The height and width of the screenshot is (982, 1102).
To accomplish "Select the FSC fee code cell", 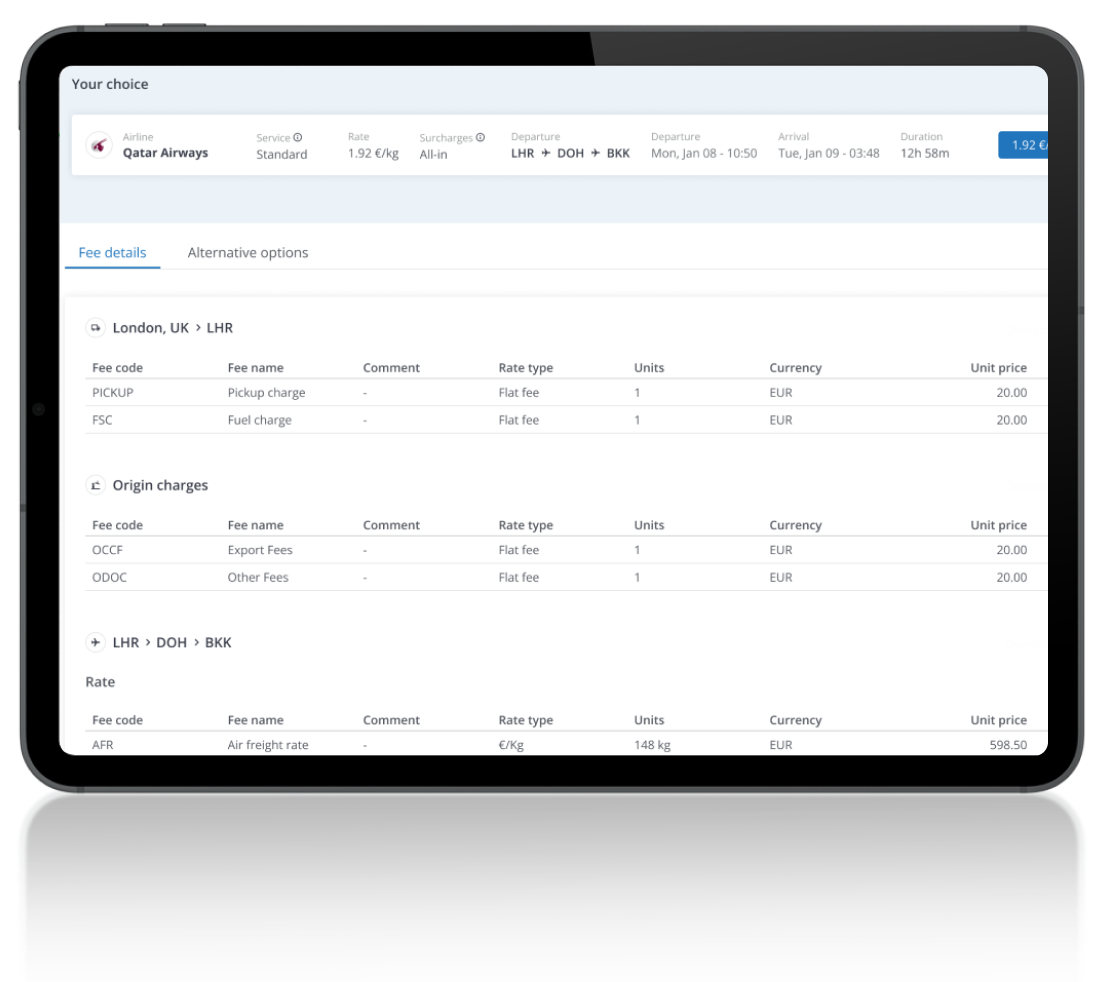I will pos(102,420).
